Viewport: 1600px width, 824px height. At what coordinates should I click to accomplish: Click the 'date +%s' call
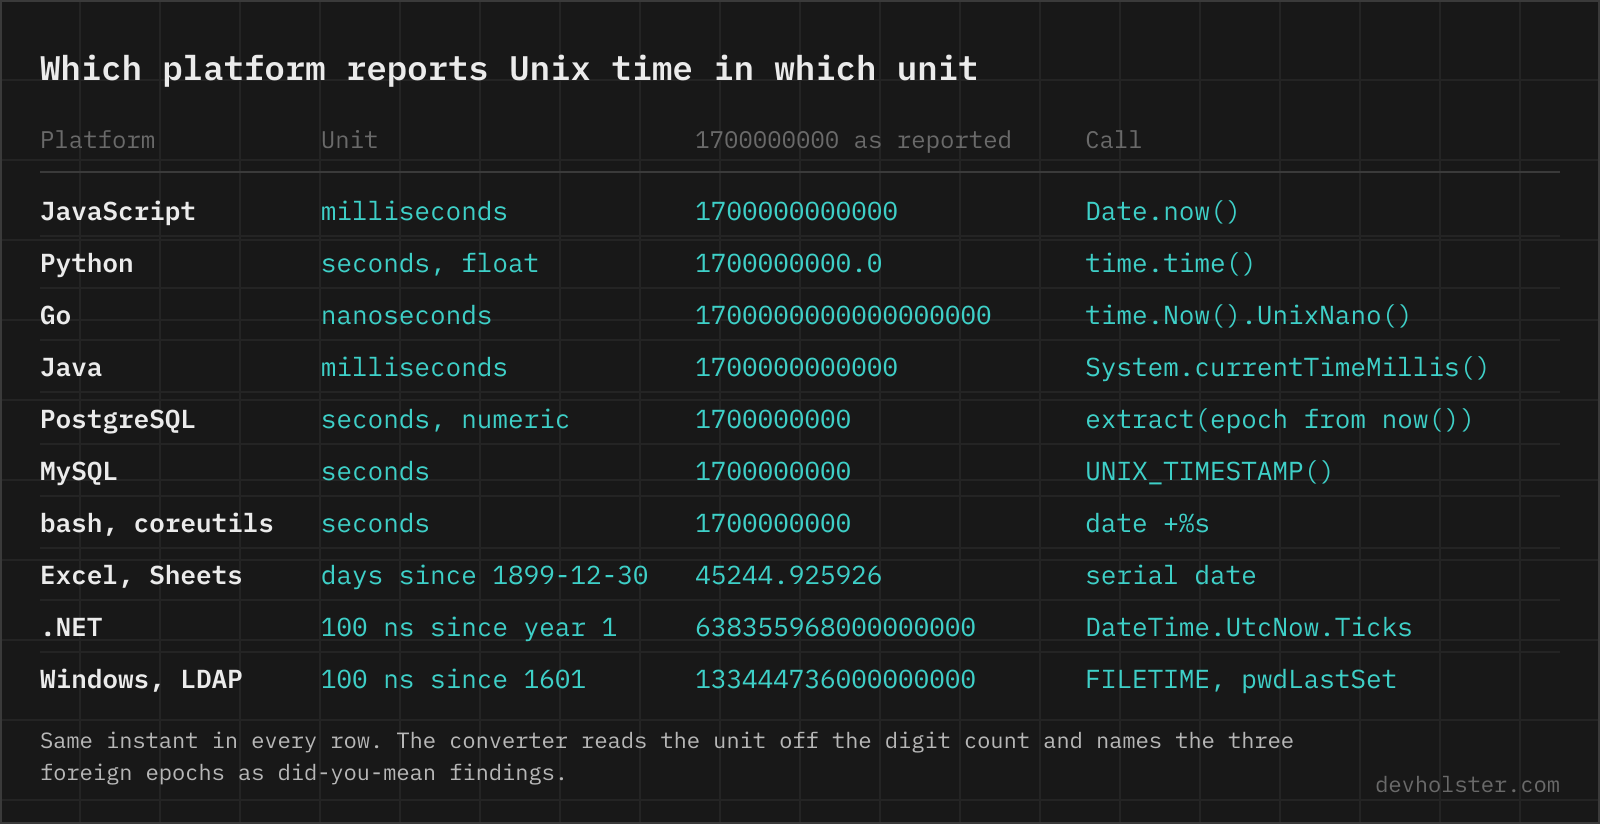coord(1148,524)
